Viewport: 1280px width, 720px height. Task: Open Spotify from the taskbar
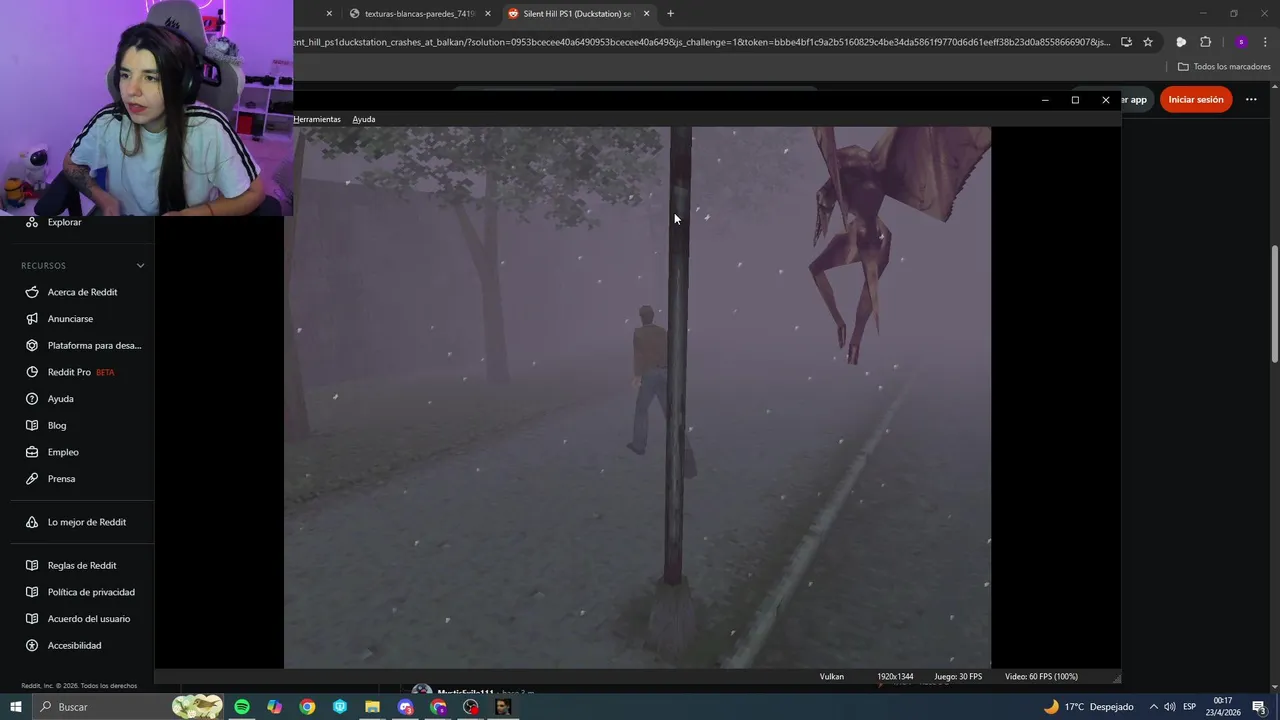[242, 707]
